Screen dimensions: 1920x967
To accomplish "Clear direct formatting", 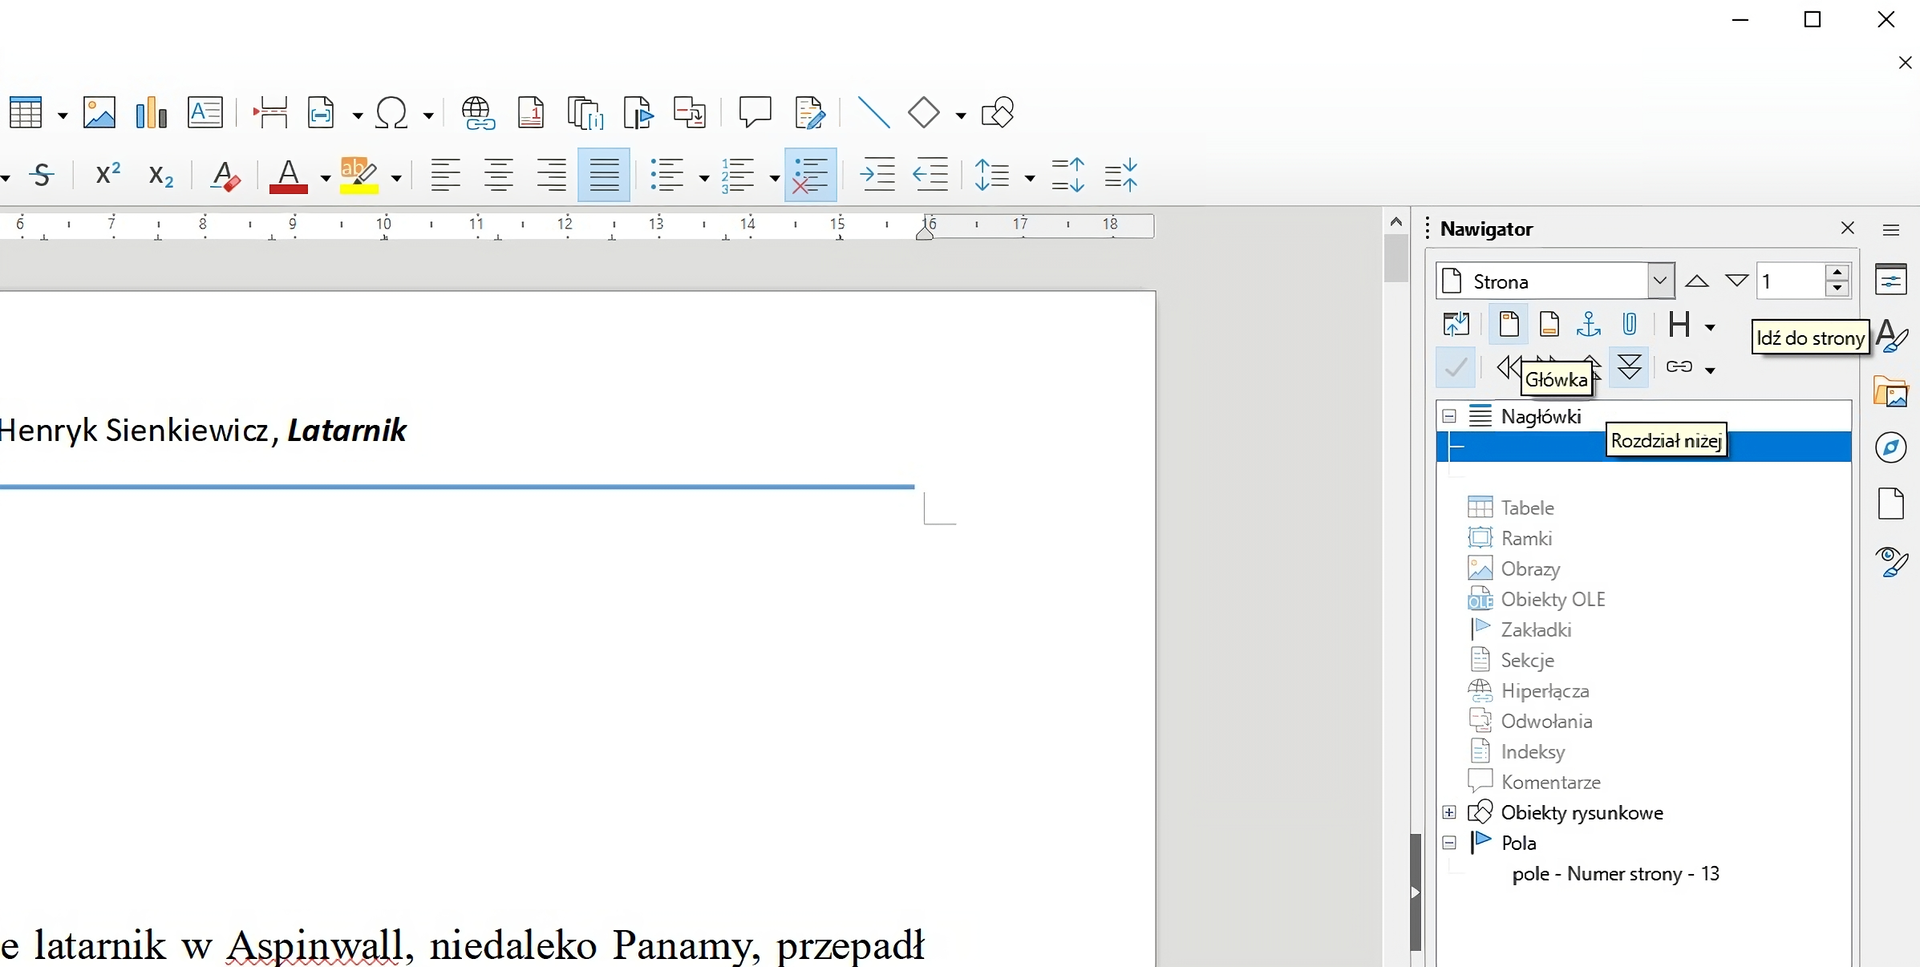I will tap(225, 176).
